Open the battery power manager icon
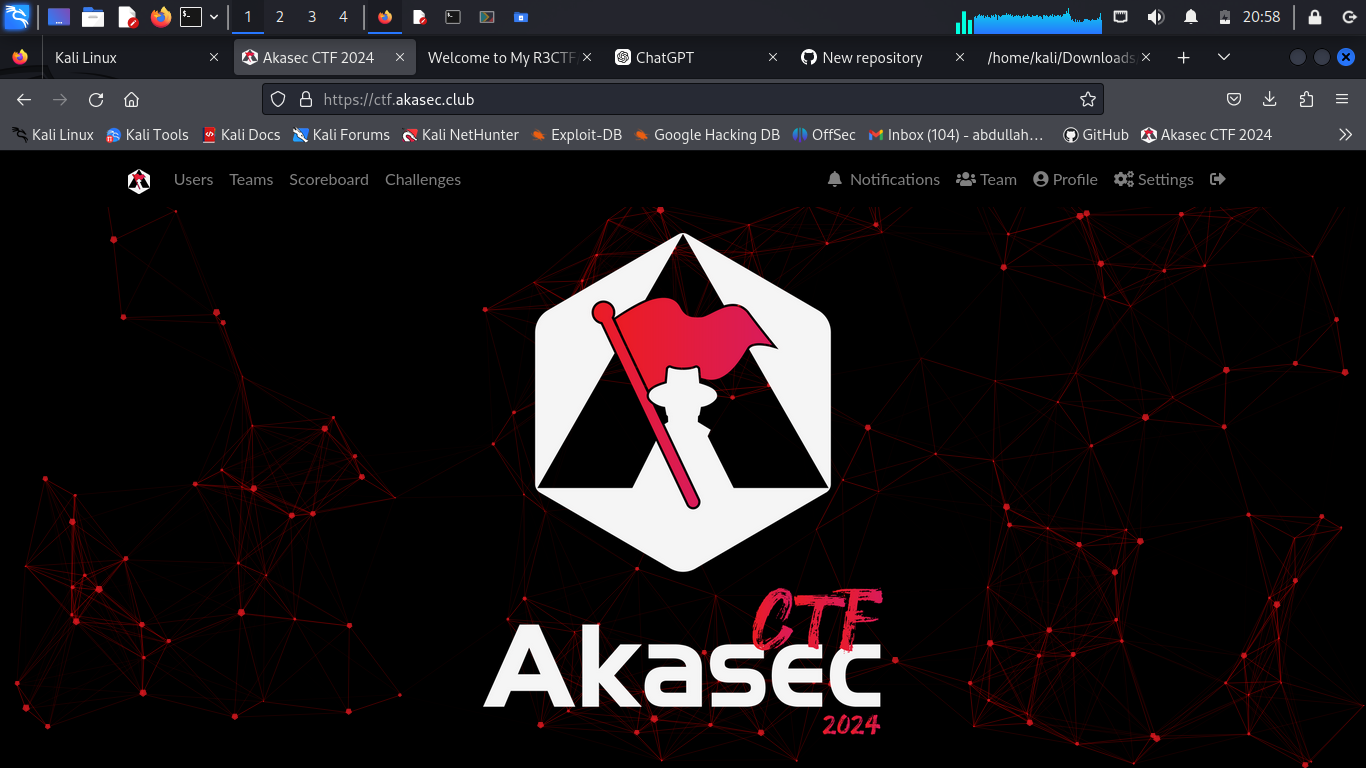 click(1225, 17)
